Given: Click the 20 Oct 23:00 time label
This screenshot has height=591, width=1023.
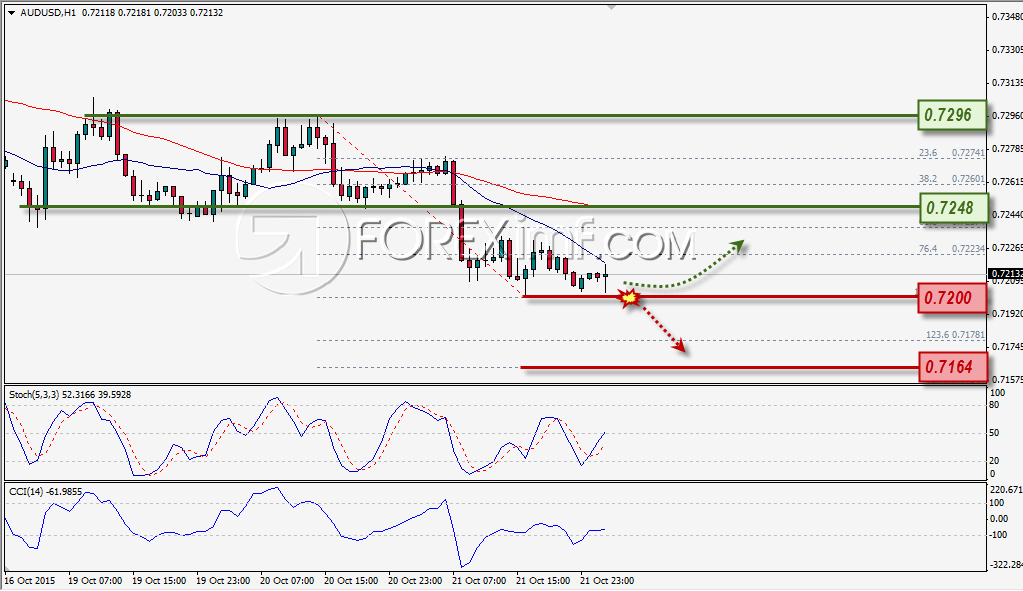Looking at the screenshot, I should [x=415, y=581].
